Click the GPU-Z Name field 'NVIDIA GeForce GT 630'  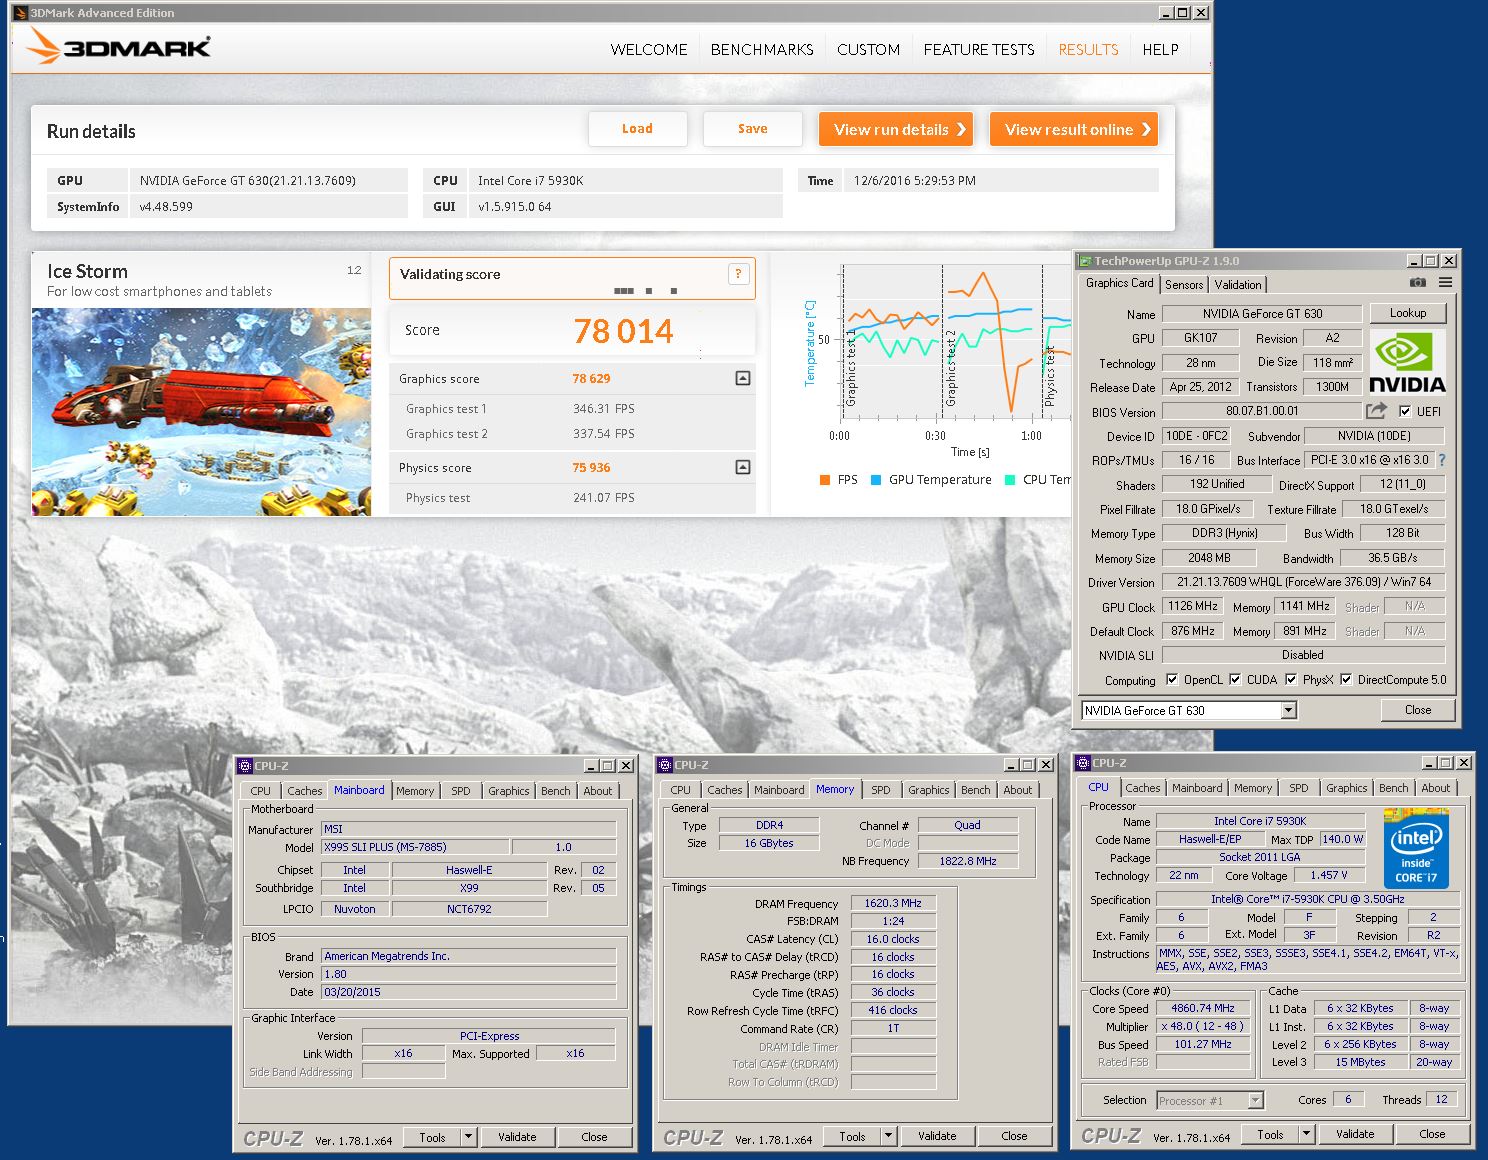click(1262, 313)
